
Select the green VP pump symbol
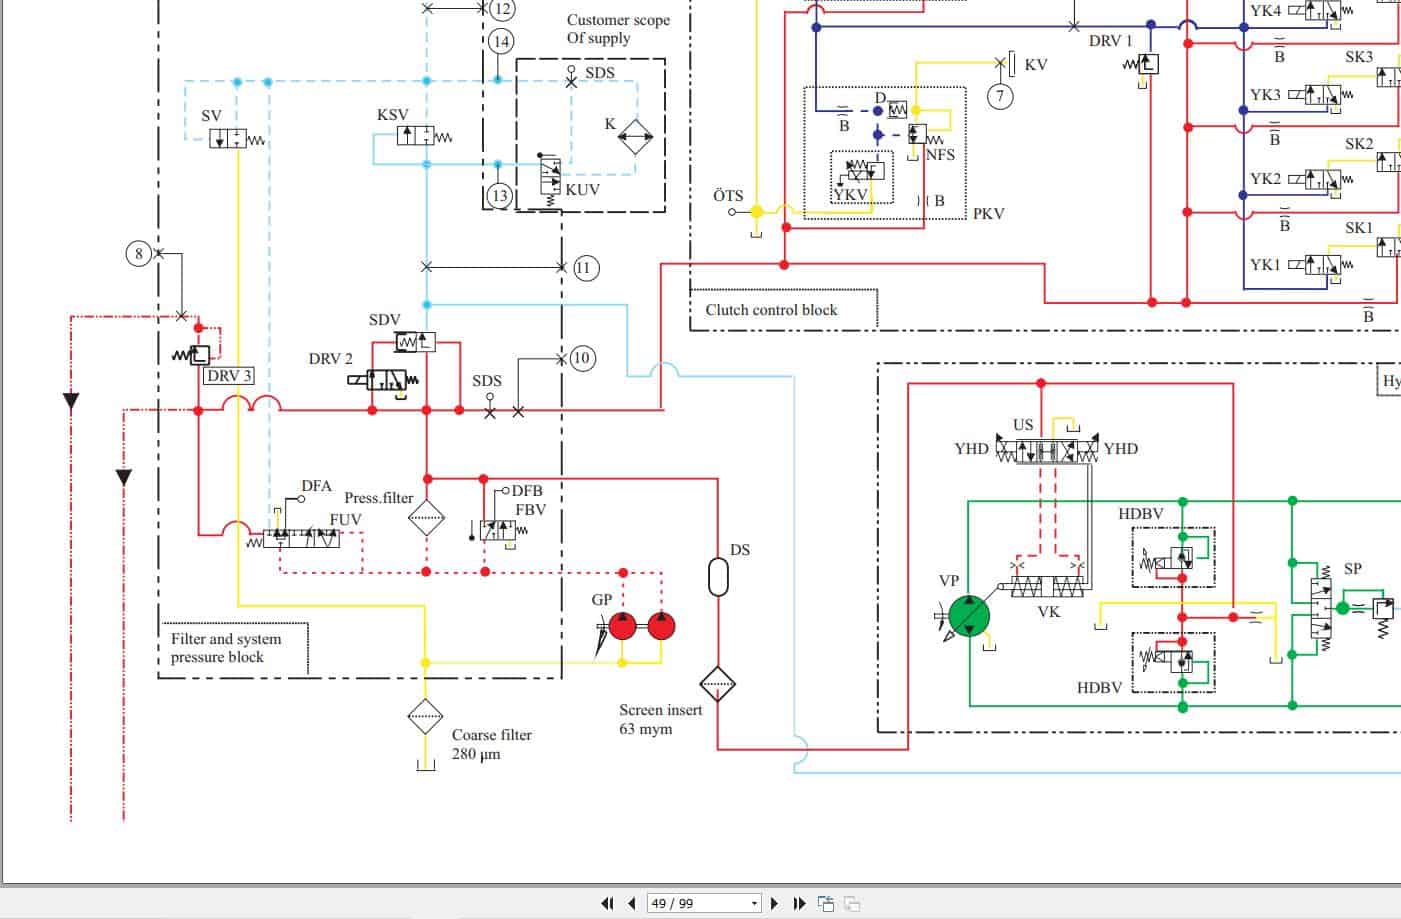969,615
